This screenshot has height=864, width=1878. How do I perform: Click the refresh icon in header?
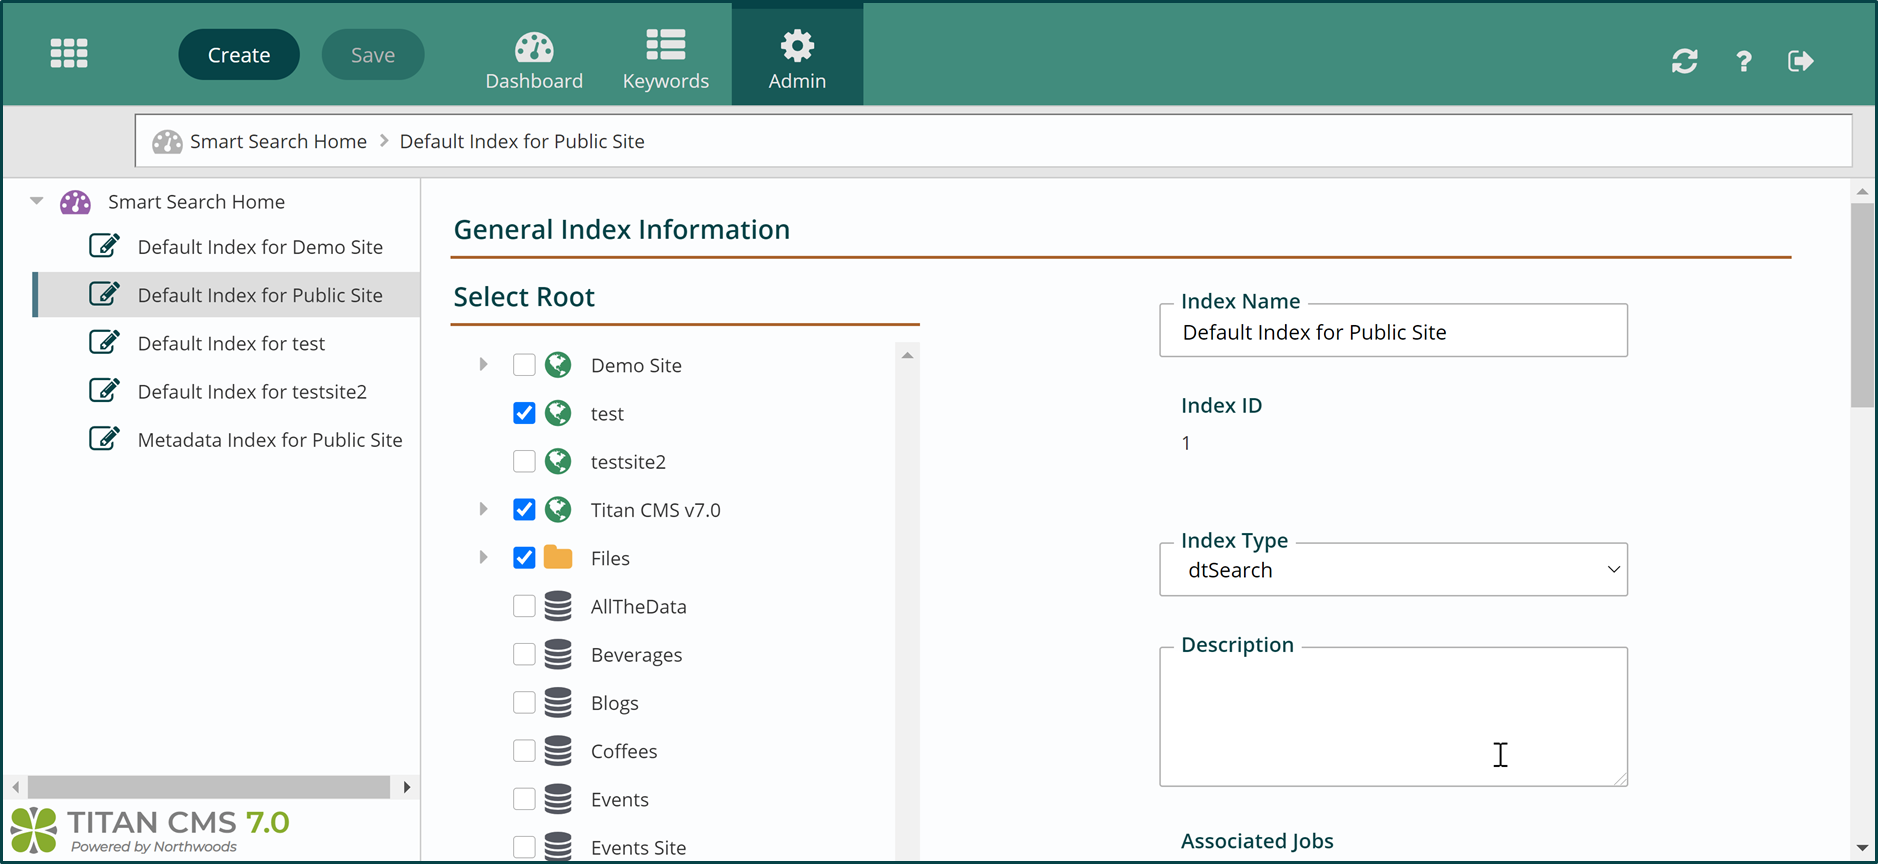pos(1684,61)
